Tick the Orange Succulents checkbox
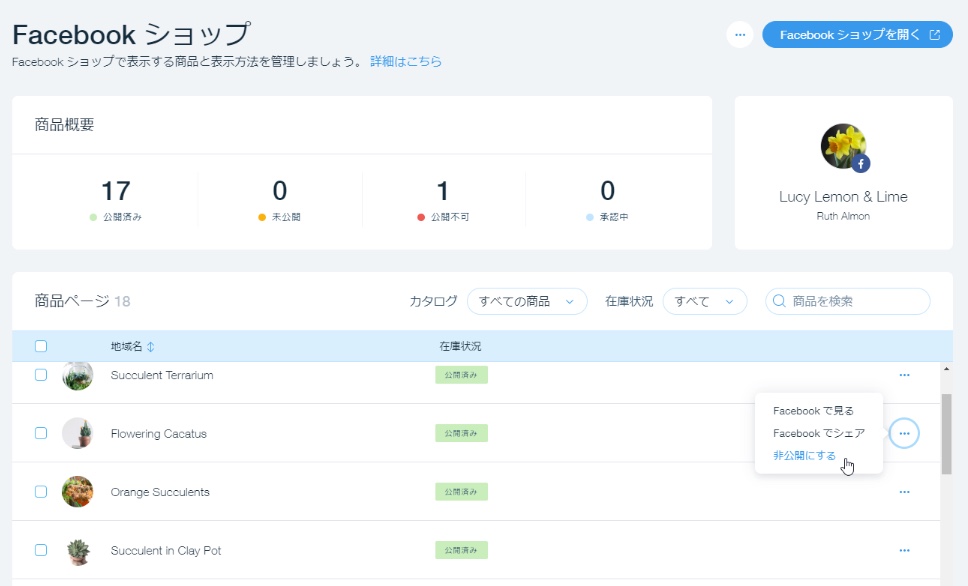968x586 pixels. pyautogui.click(x=41, y=492)
